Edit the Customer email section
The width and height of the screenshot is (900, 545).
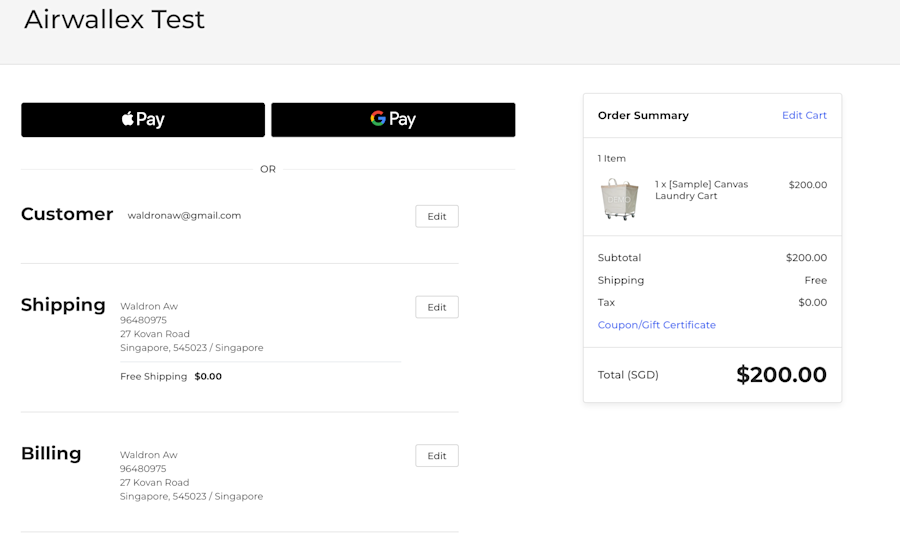click(437, 216)
